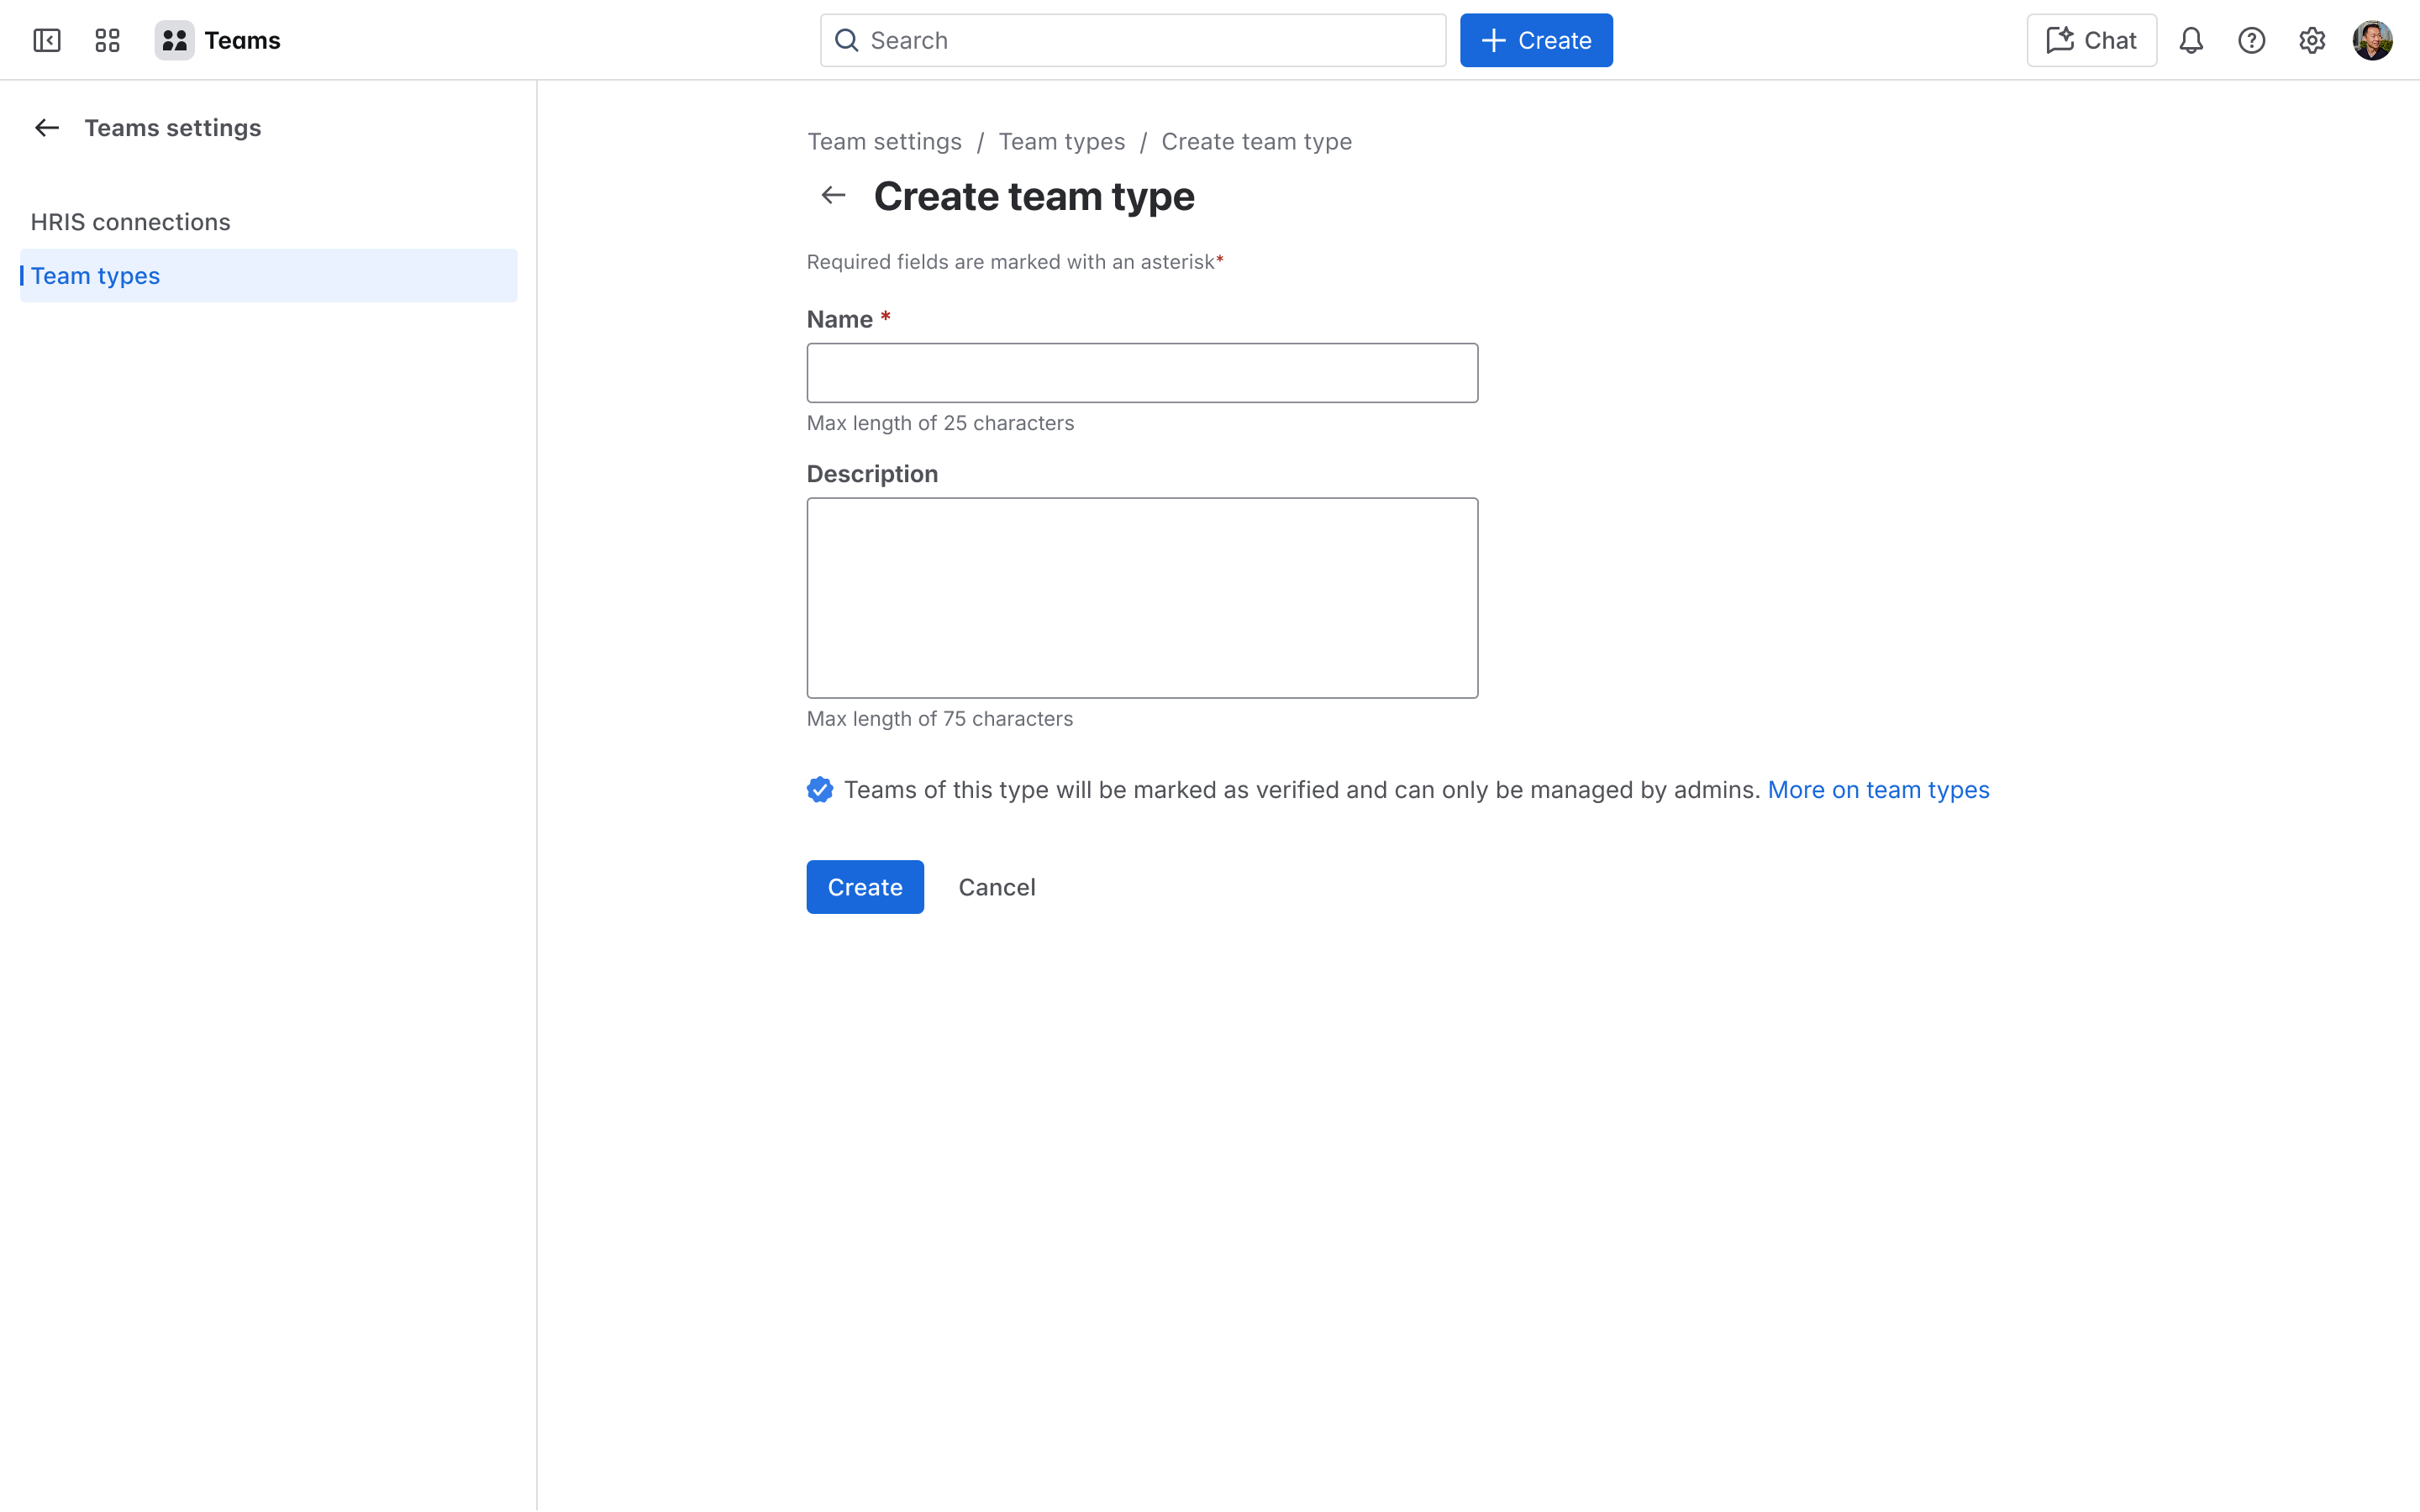Click the back arrow beside Create team type

(832, 195)
